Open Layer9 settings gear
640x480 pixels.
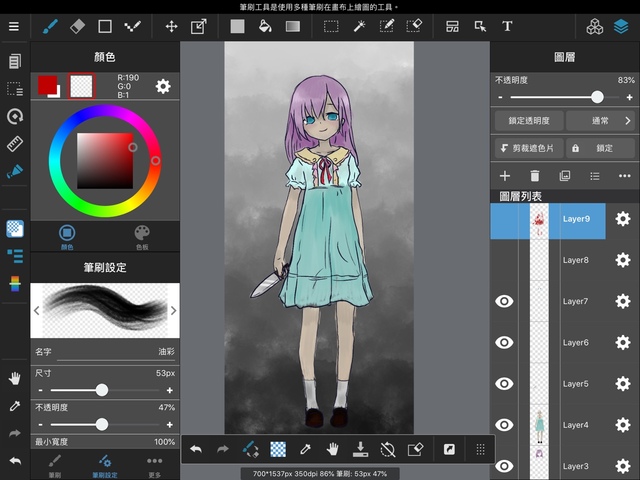[x=622, y=219]
